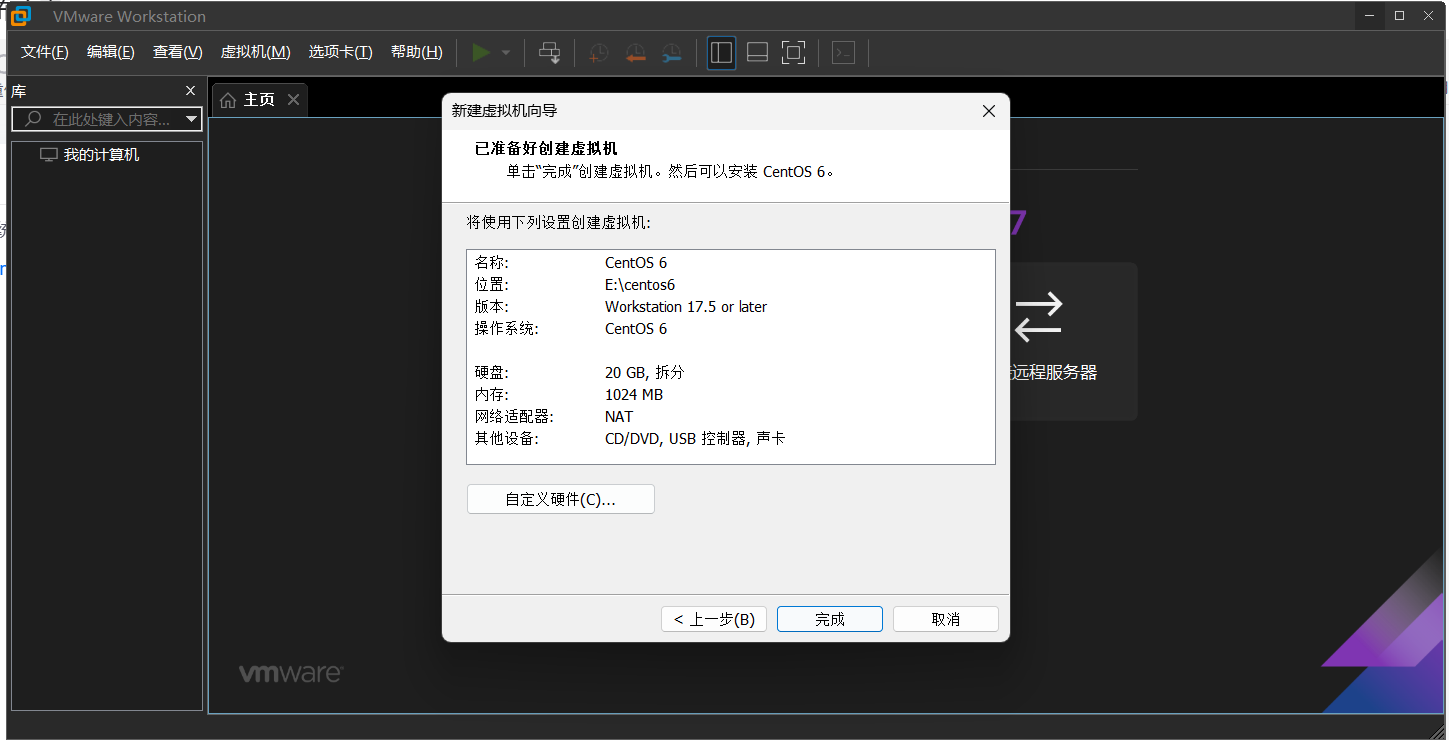
Task: Click 完成 to create the VM
Action: (830, 619)
